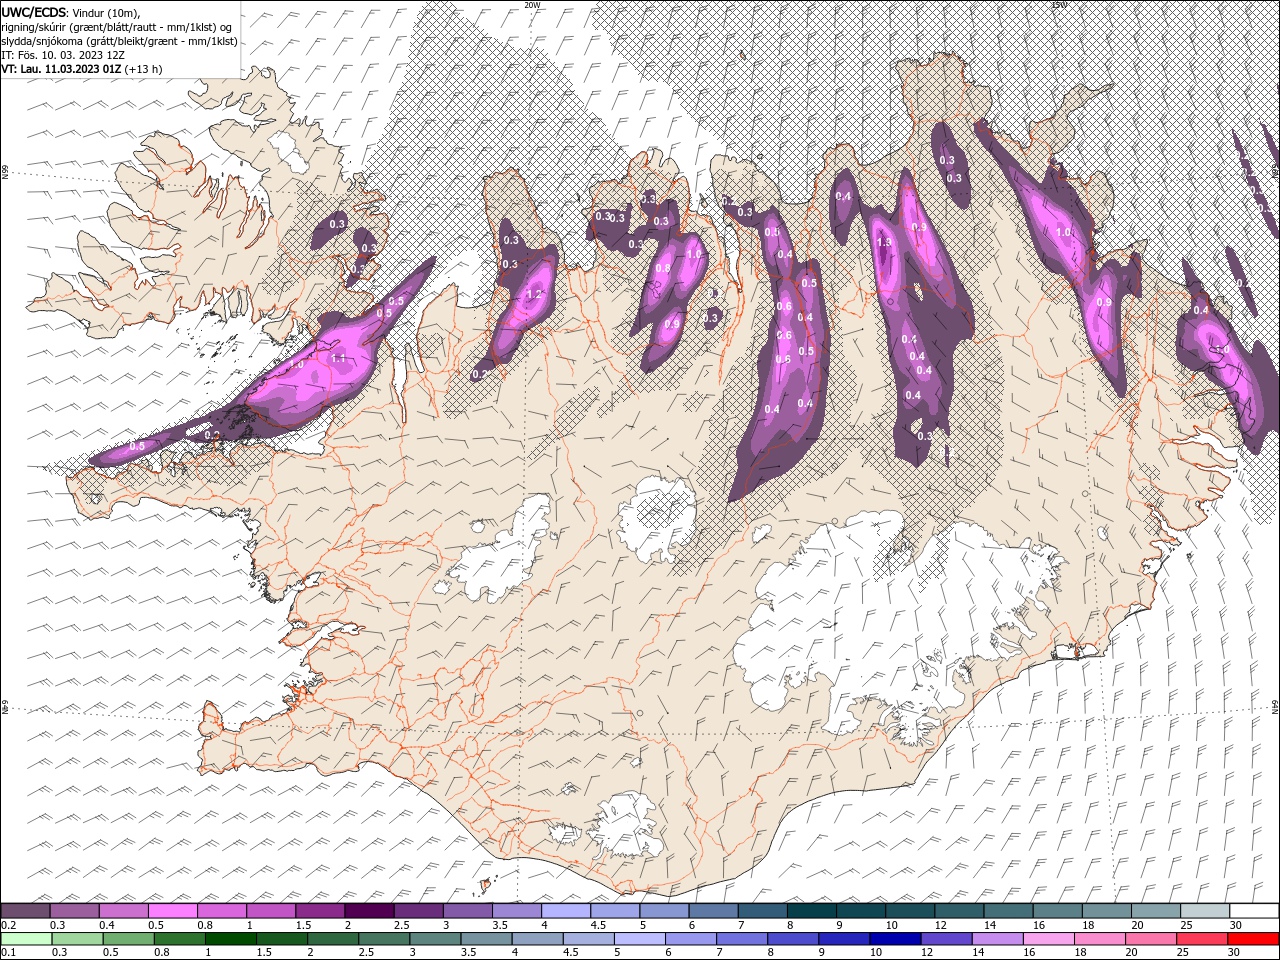Click the 1.1 snowfall value on the map
The height and width of the screenshot is (960, 1280).
(338, 358)
